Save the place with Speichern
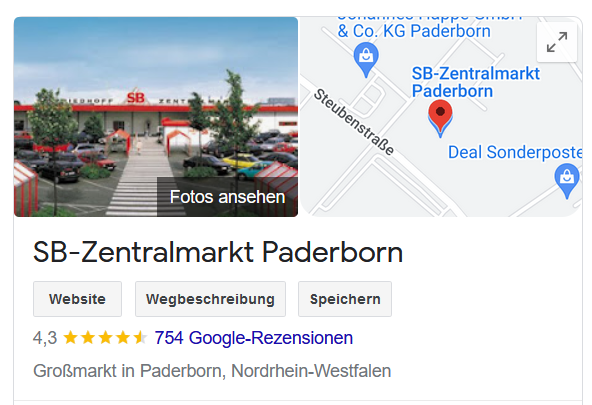This screenshot has height=405, width=592. (x=345, y=299)
